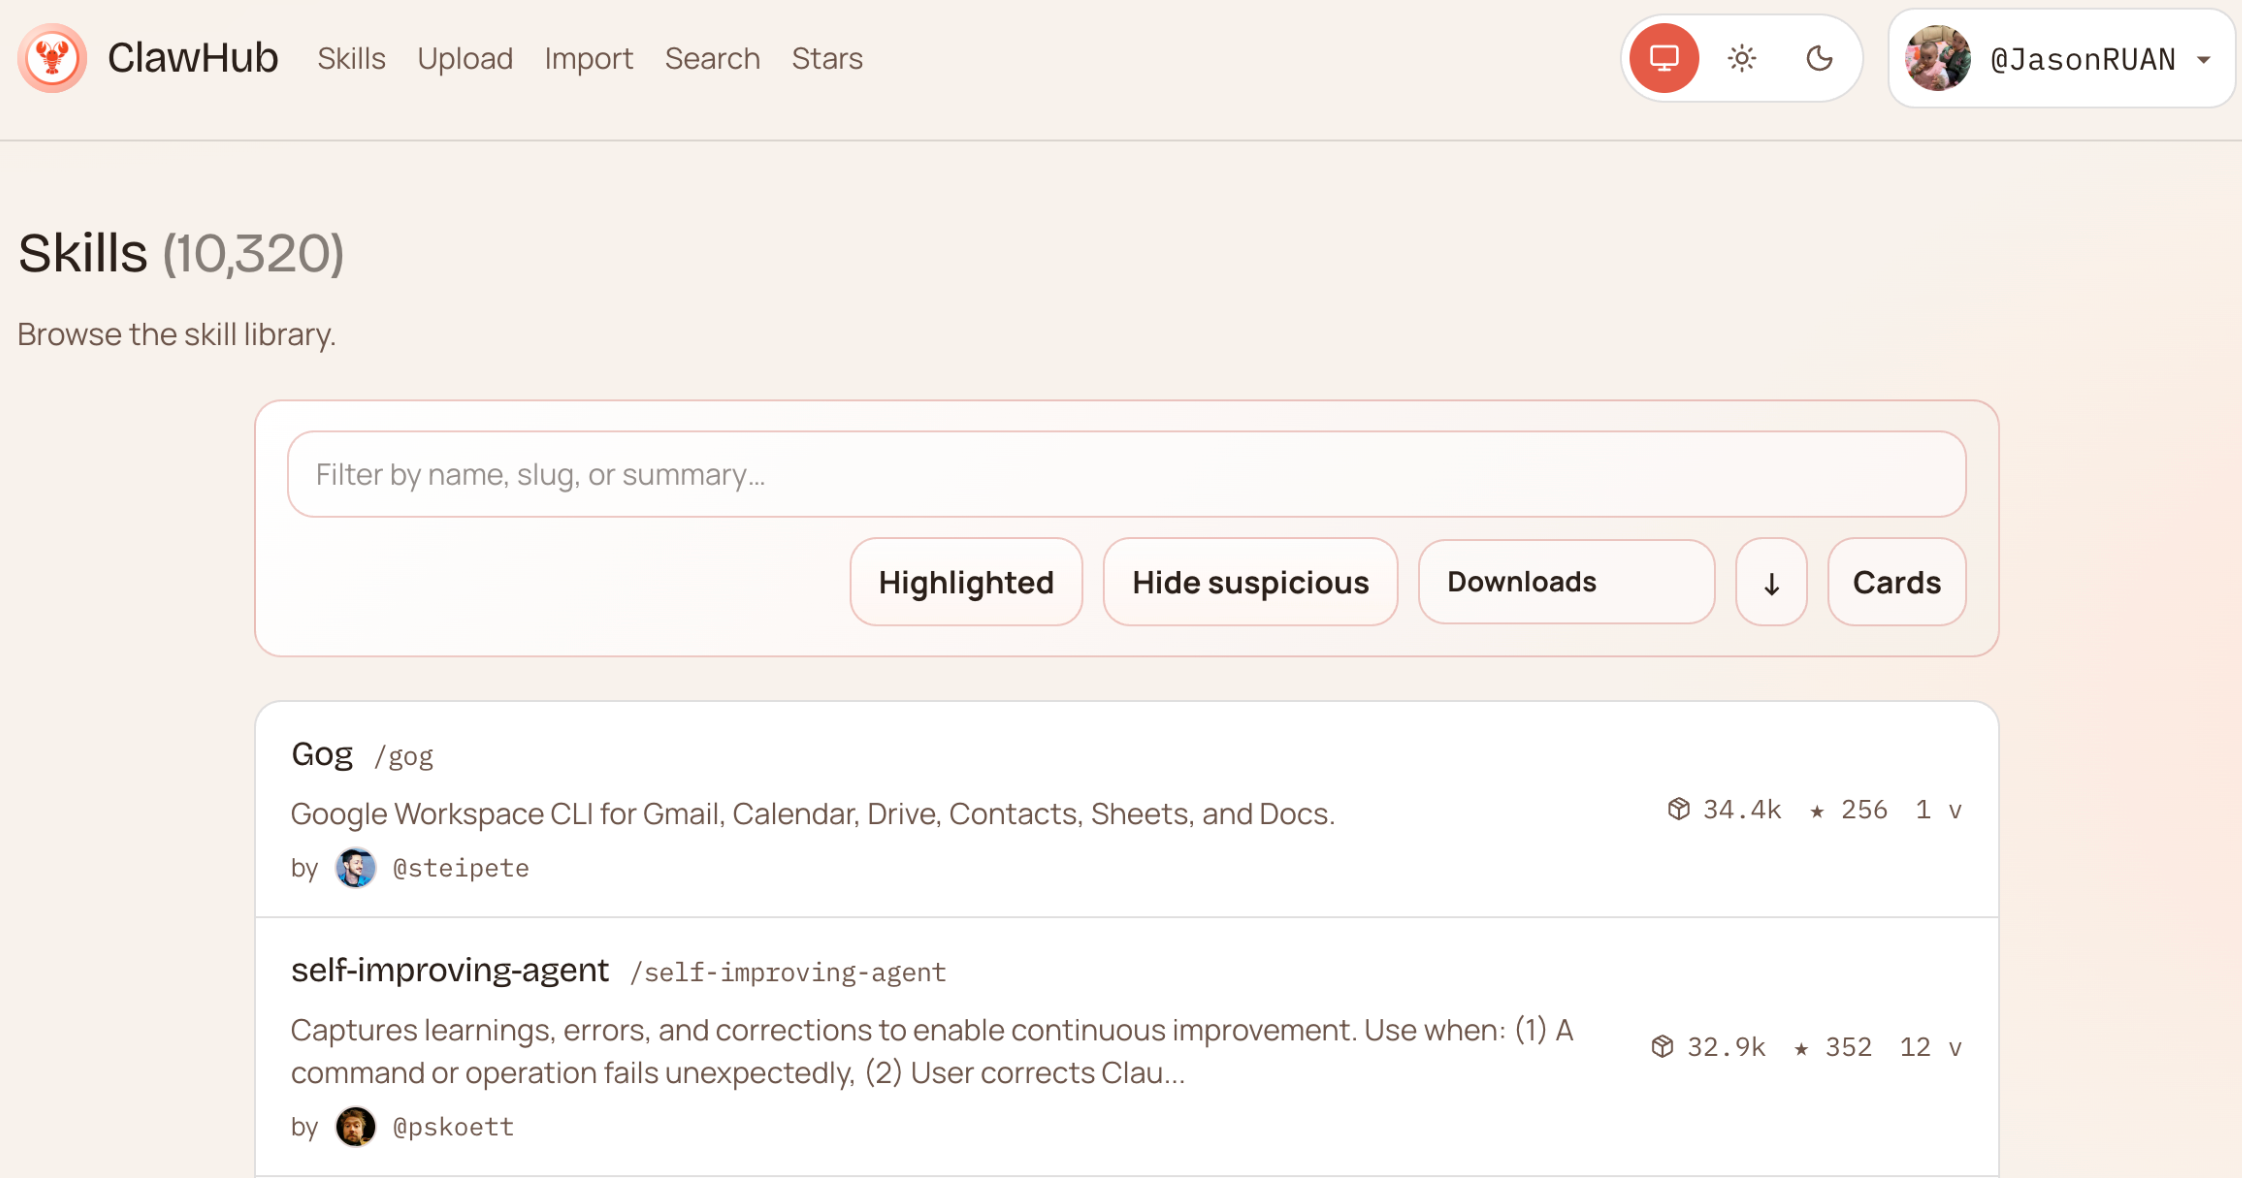Open @steipete's avatar
2242x1178 pixels.
coord(356,867)
